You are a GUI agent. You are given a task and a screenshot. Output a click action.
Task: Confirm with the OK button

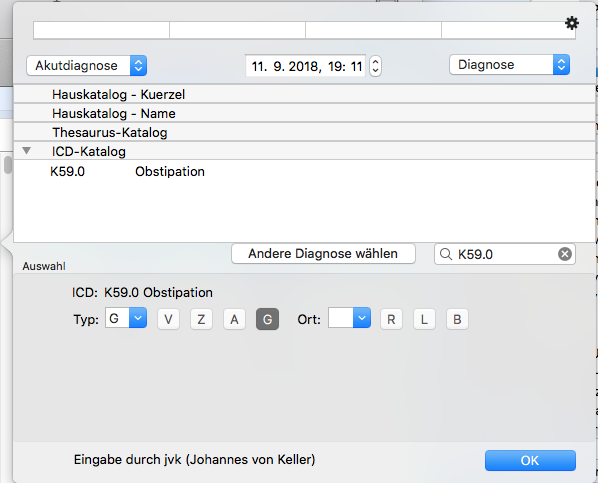click(530, 460)
